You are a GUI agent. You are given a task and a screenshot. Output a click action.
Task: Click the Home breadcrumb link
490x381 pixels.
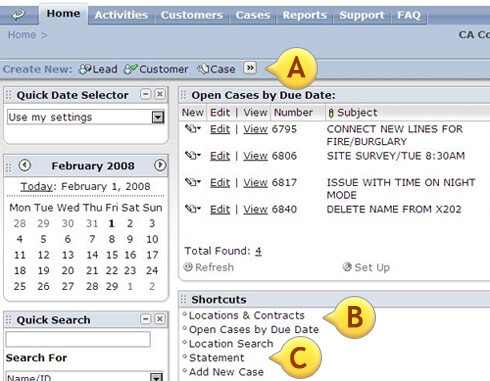(x=22, y=35)
